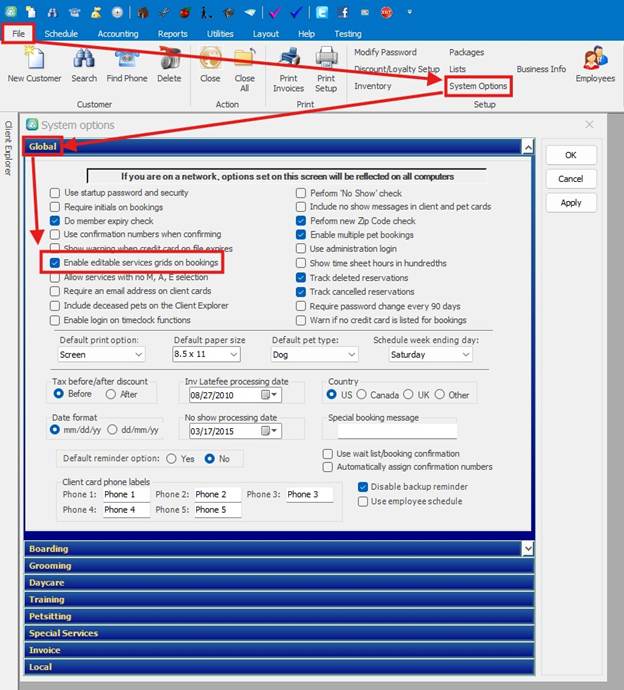Enable 'Use startup password and security'
The width and height of the screenshot is (624, 690).
click(x=55, y=192)
